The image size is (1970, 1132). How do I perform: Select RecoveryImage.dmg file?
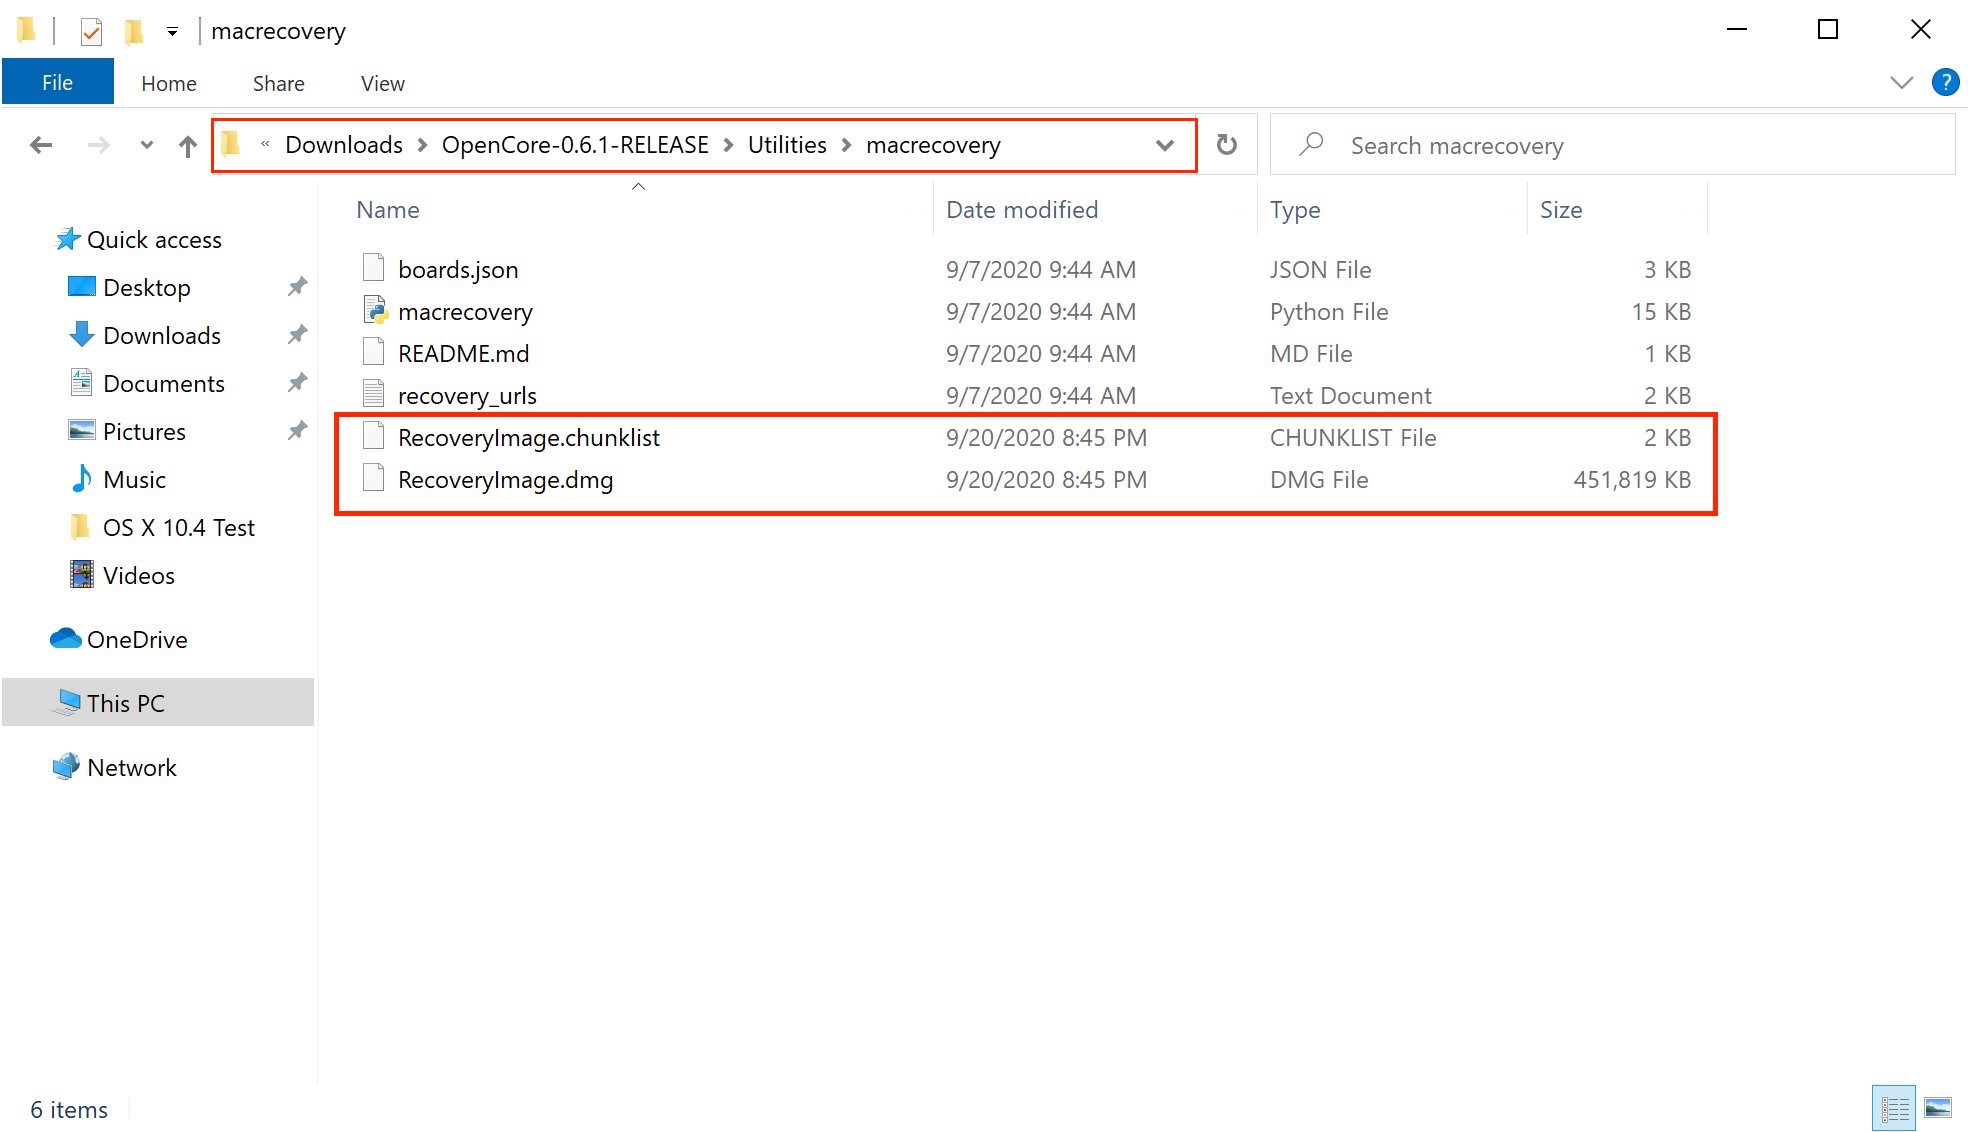(x=505, y=480)
